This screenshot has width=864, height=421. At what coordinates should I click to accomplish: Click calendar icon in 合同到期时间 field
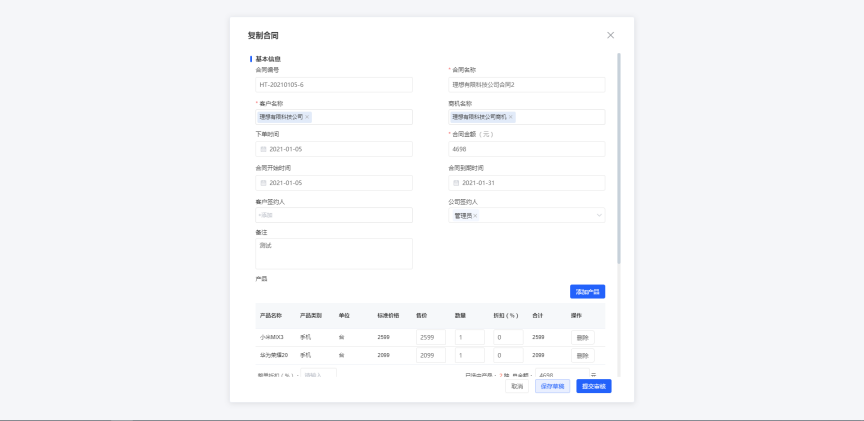click(x=456, y=183)
